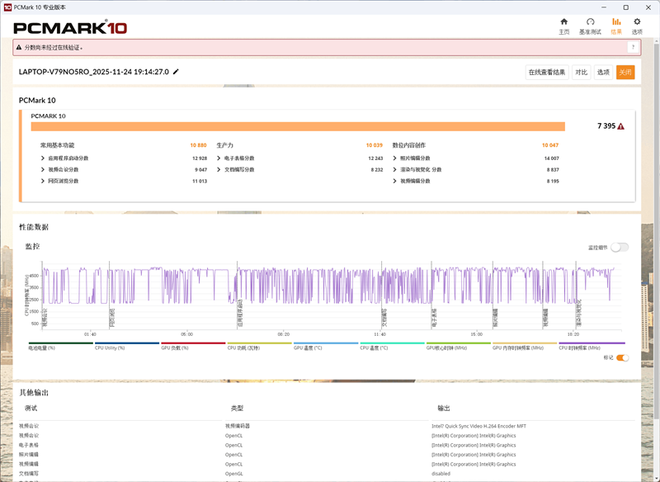The height and width of the screenshot is (482, 660).
Task: Click the red warning triangle beside 7 395
Action: 621,127
